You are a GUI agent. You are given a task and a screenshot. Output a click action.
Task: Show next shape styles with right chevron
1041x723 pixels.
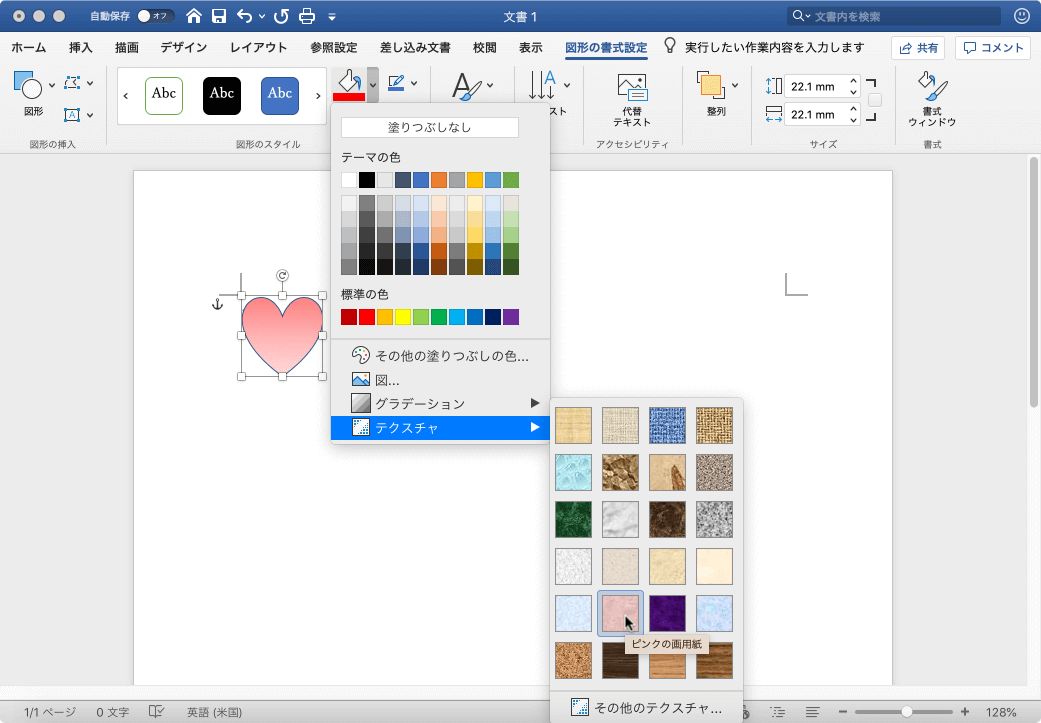[318, 96]
